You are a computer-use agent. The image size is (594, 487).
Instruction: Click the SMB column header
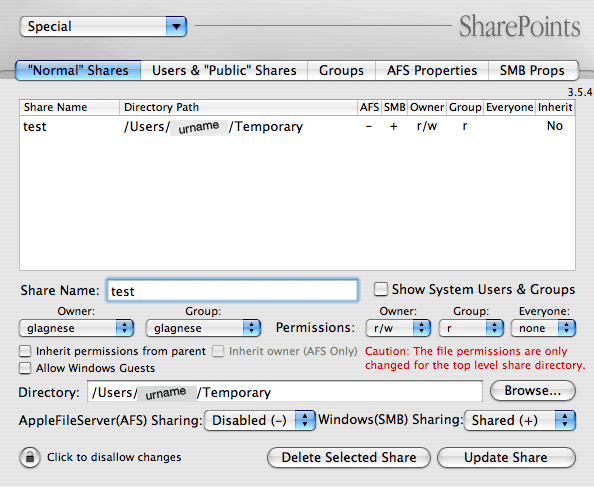coord(394,108)
